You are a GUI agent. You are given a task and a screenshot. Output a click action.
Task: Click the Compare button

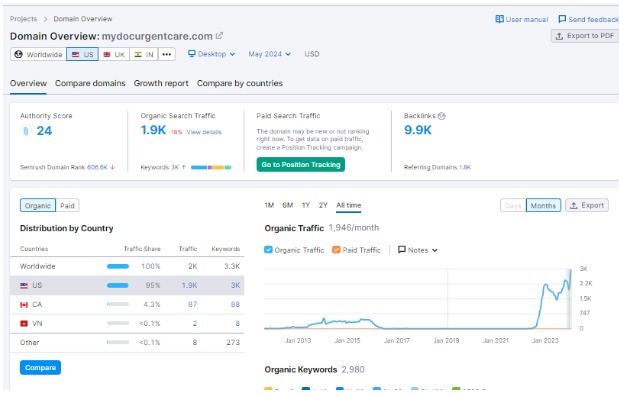40,368
